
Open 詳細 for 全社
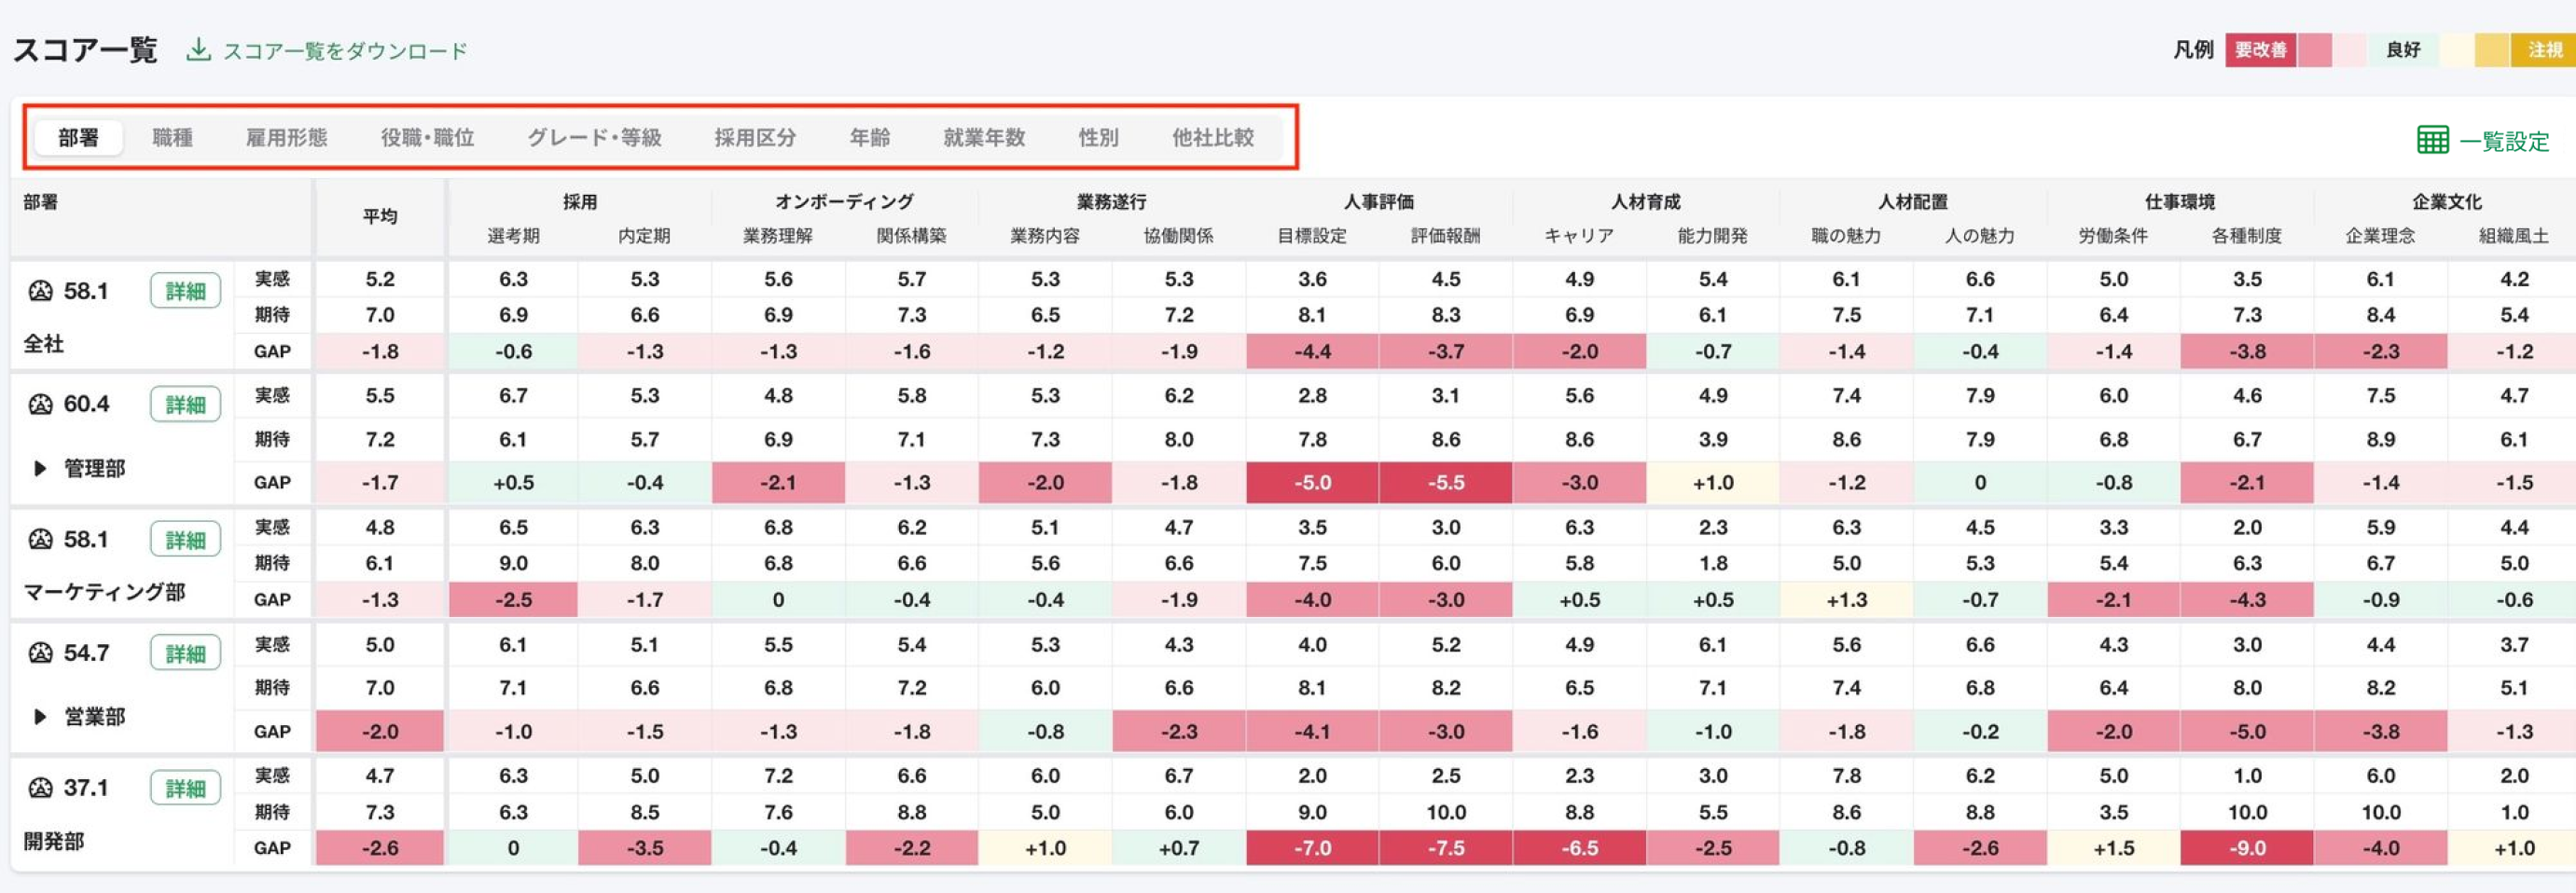click(185, 291)
